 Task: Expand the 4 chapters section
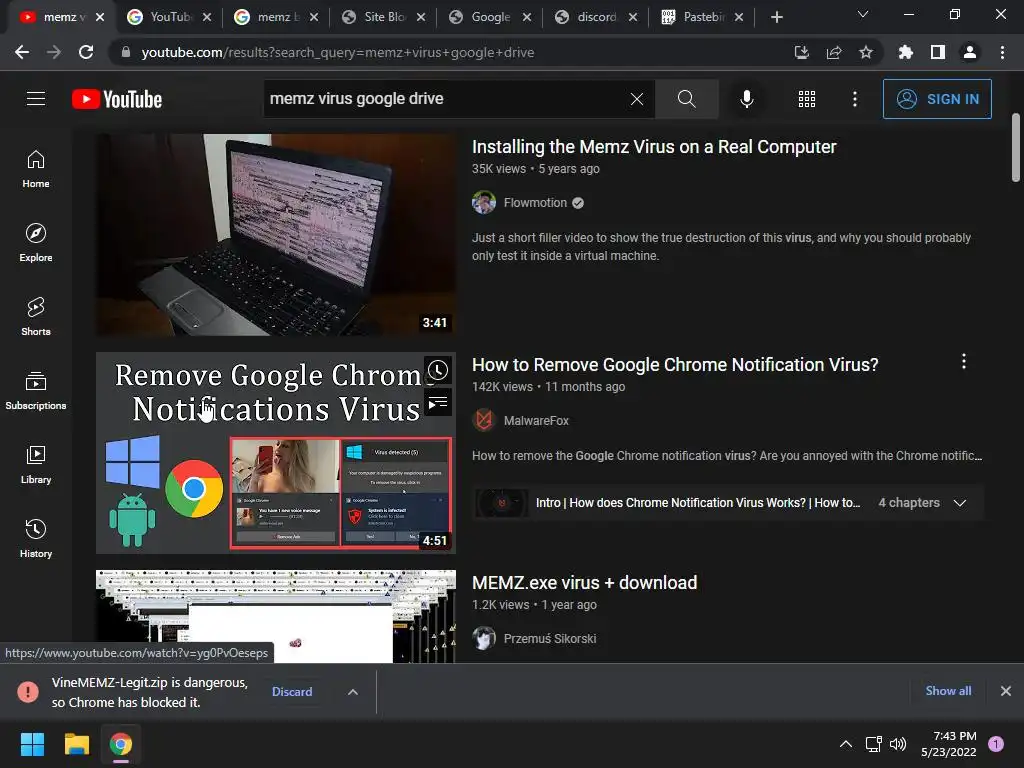960,503
